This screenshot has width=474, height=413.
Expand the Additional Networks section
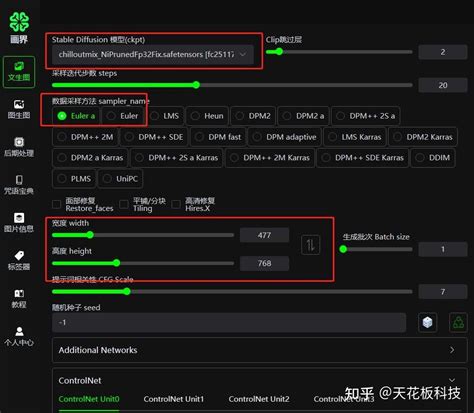tap(260, 350)
